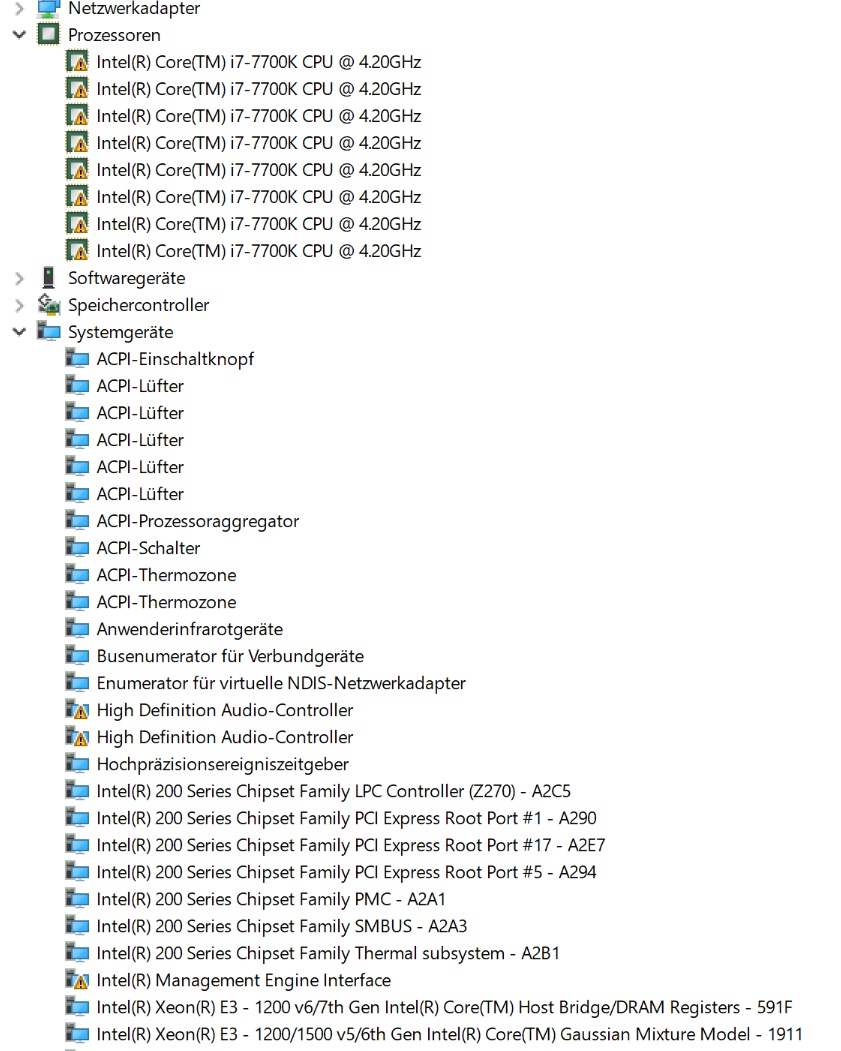Select the LPC Controller (Z270) - A2C5 entry
Image resolution: width=841 pixels, height=1051 pixels.
pyautogui.click(x=334, y=791)
